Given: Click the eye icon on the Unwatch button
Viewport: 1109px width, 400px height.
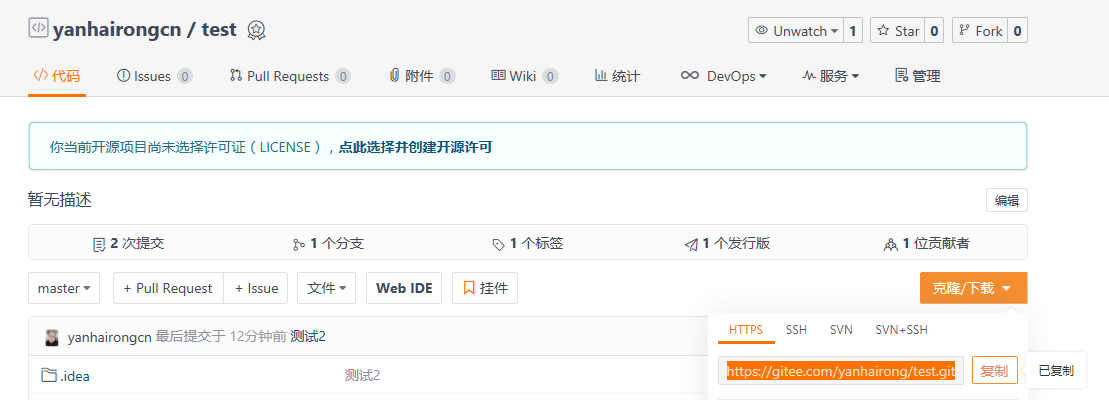Looking at the screenshot, I should click(x=762, y=30).
